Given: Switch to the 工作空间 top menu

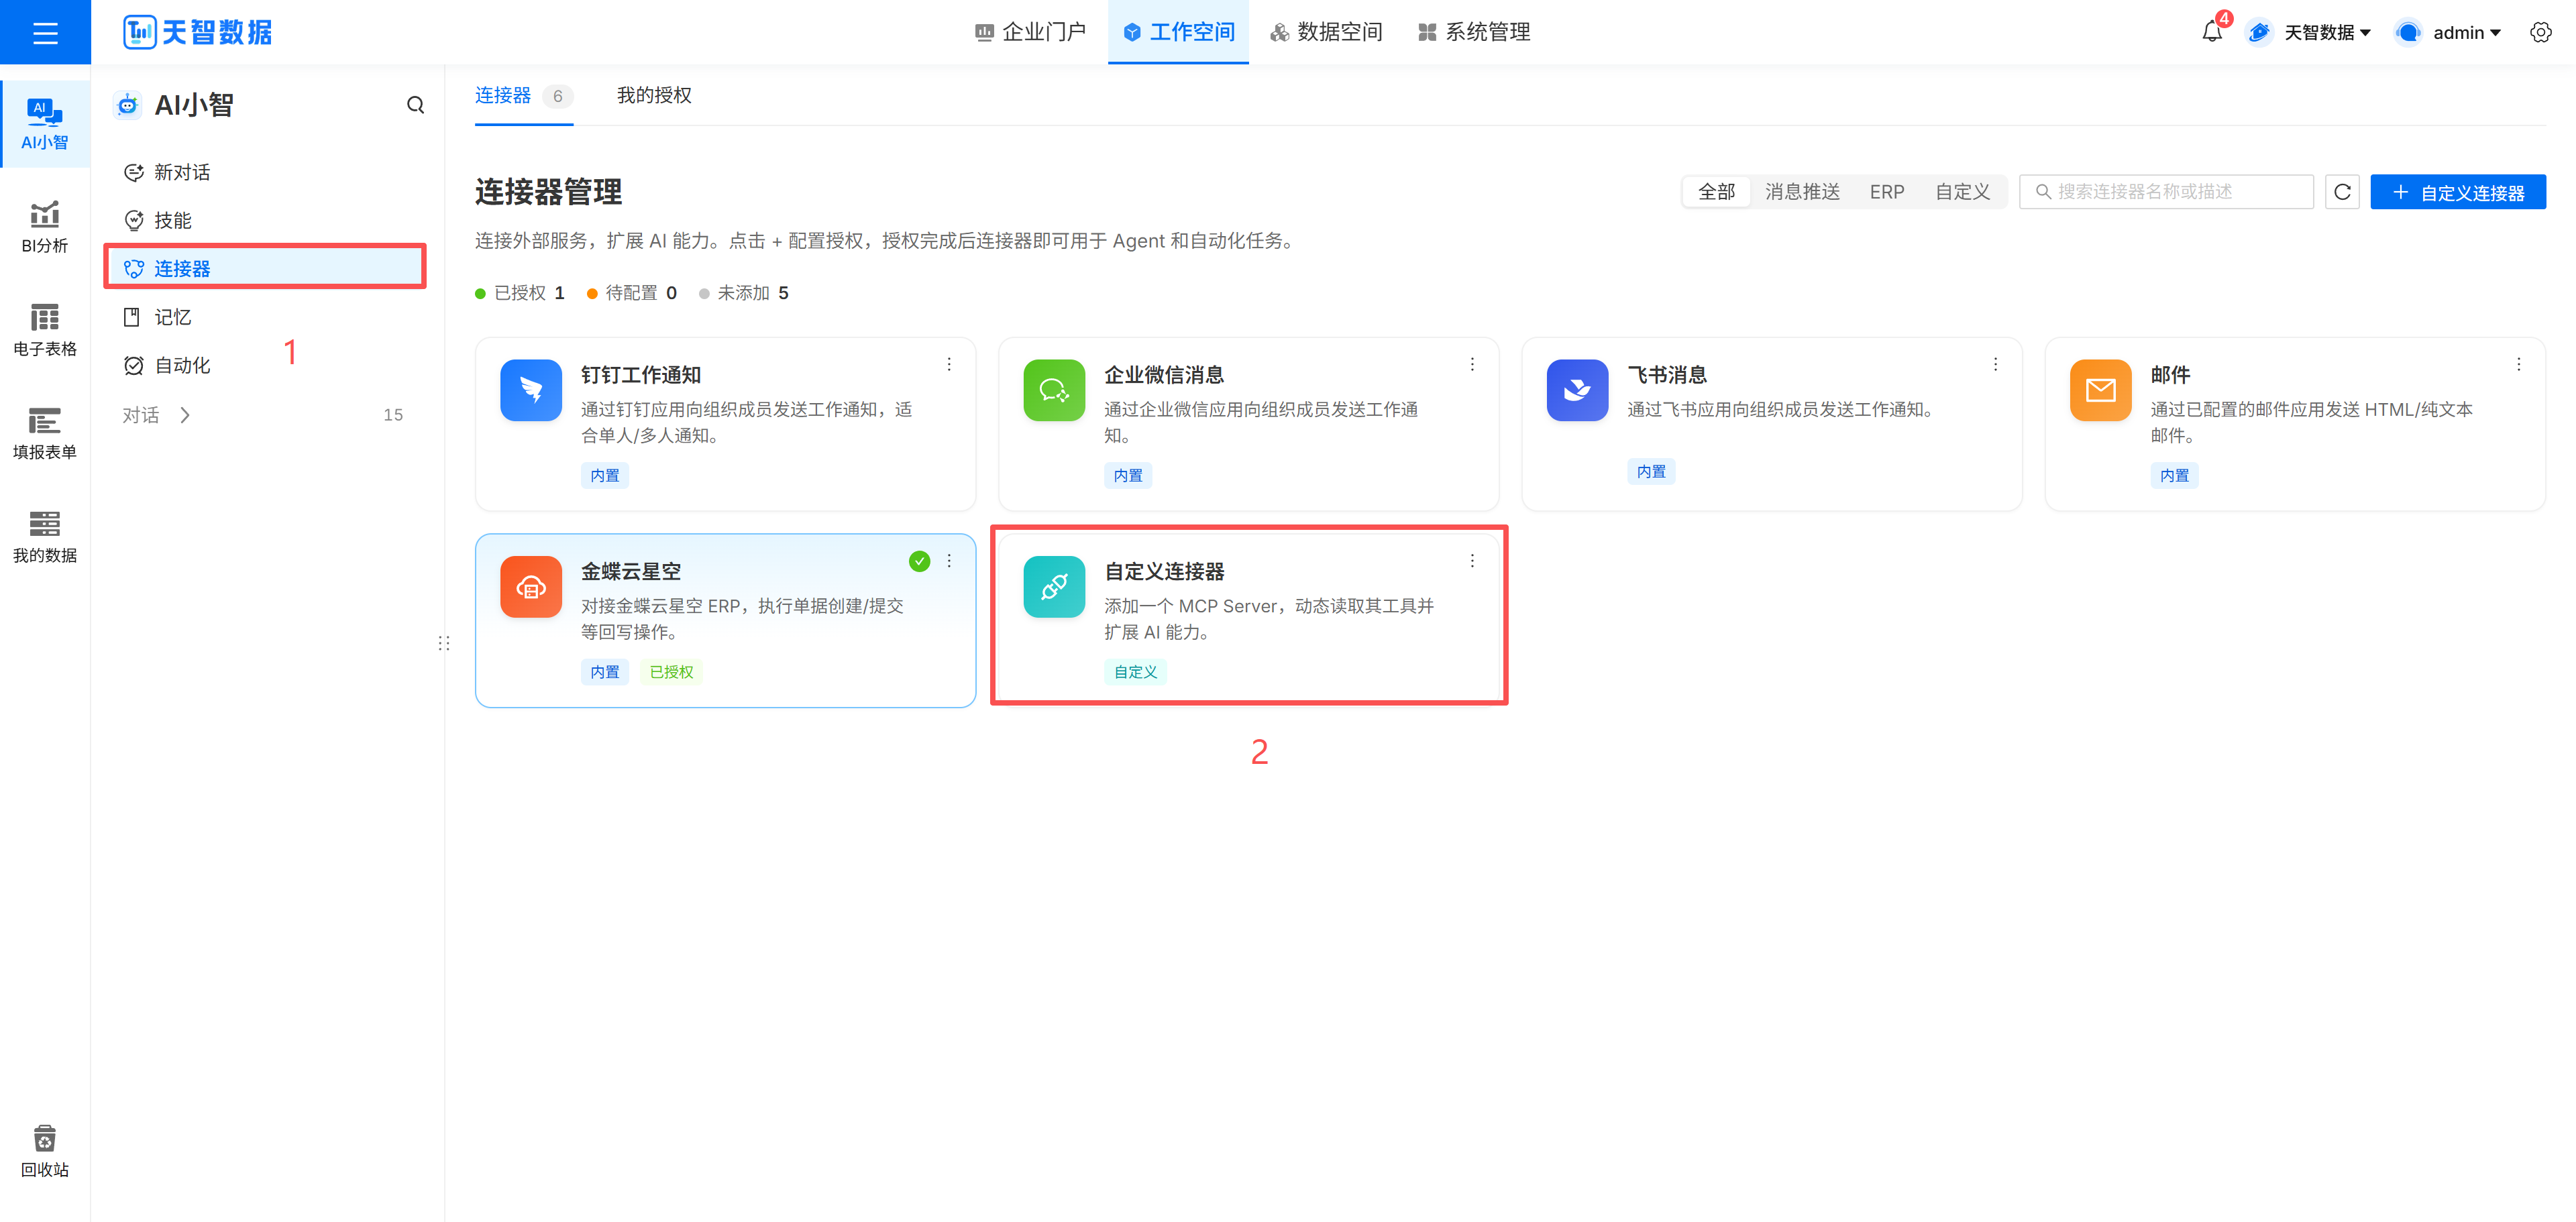Looking at the screenshot, I should point(1178,32).
